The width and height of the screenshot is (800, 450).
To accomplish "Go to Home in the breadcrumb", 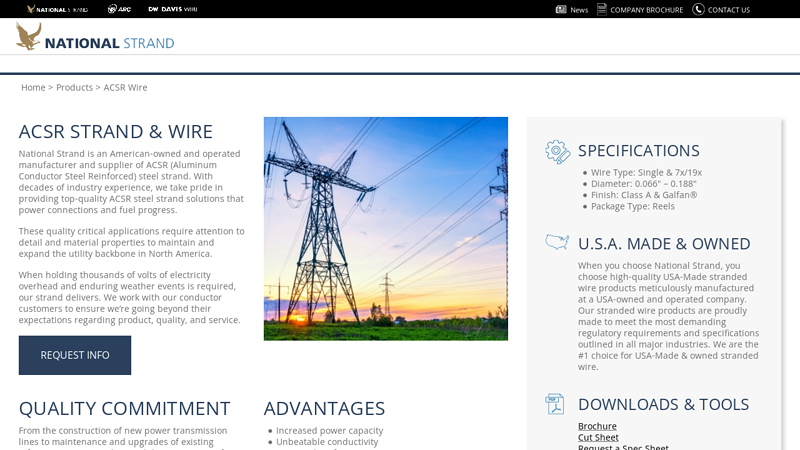I will (x=33, y=87).
